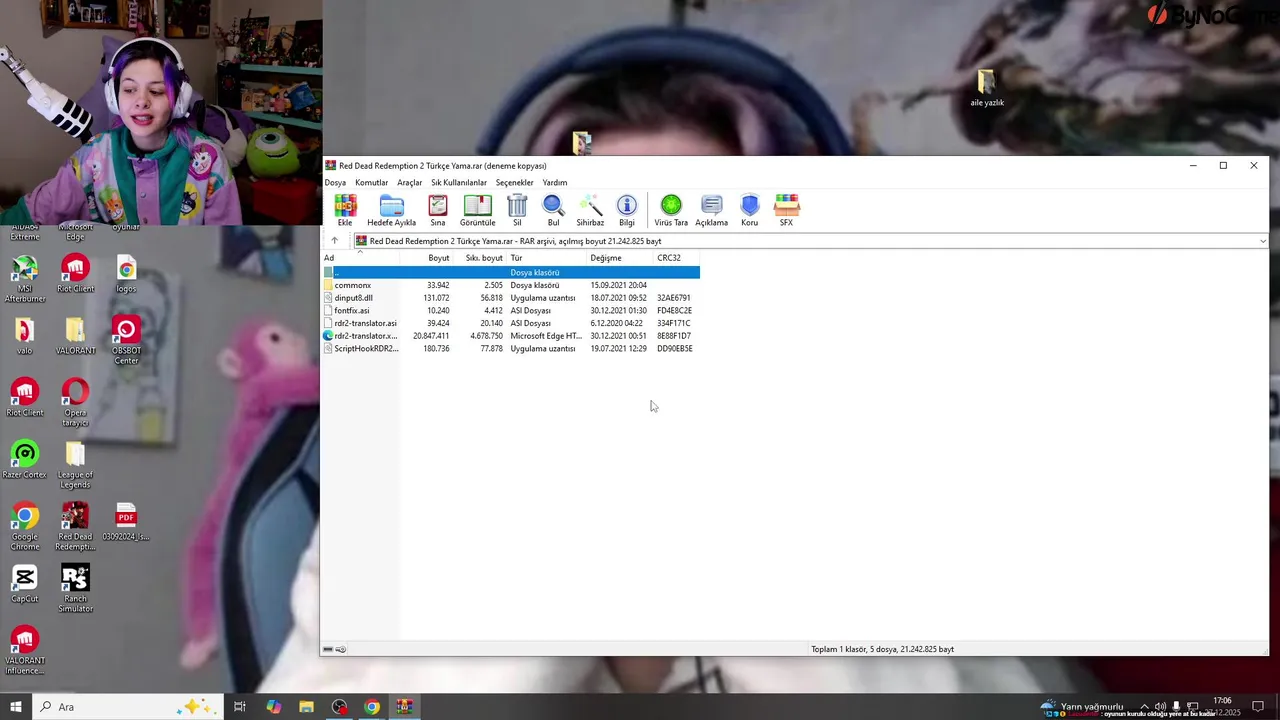Select the rdr2-translator.x... Edge HTML file

(511, 336)
